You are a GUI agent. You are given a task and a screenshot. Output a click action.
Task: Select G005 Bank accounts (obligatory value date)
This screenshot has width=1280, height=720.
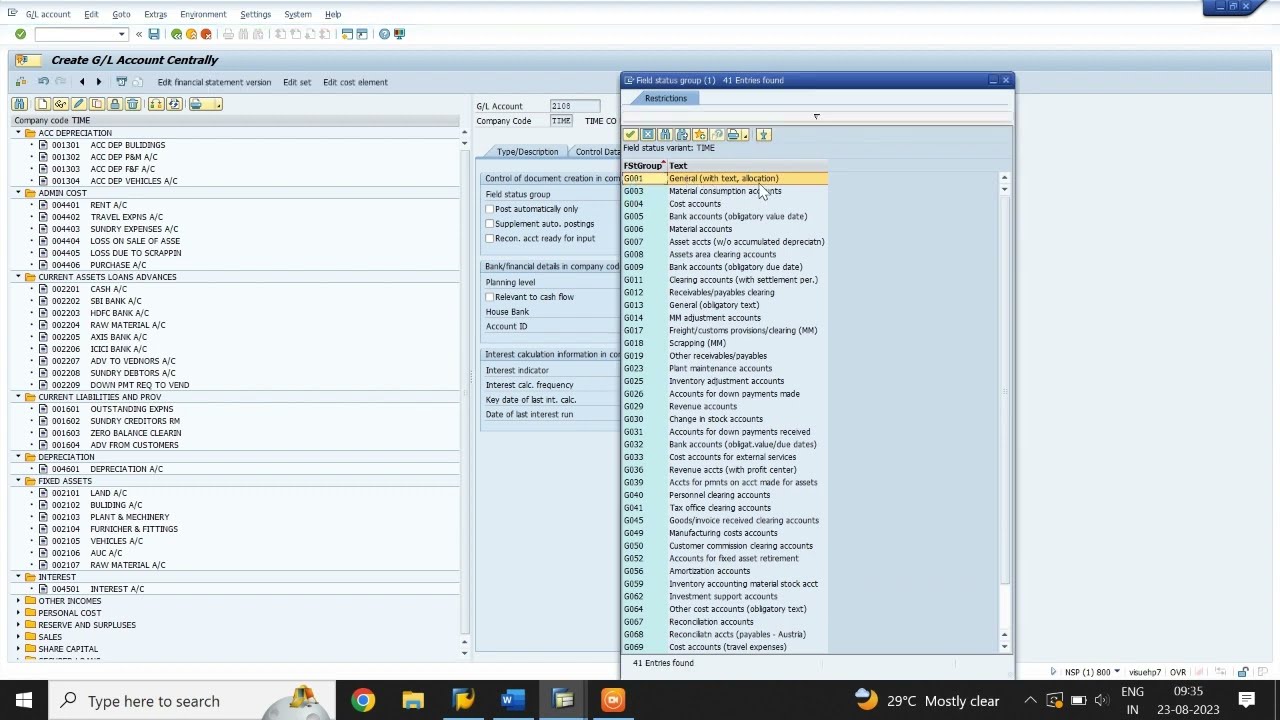click(x=725, y=216)
